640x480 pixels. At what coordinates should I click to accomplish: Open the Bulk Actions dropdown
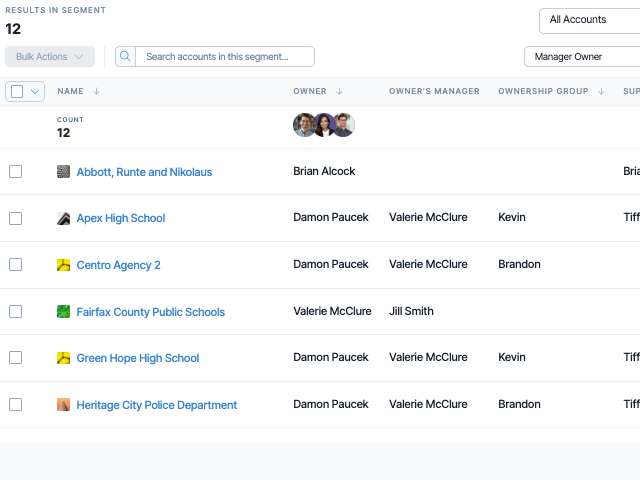coord(50,56)
